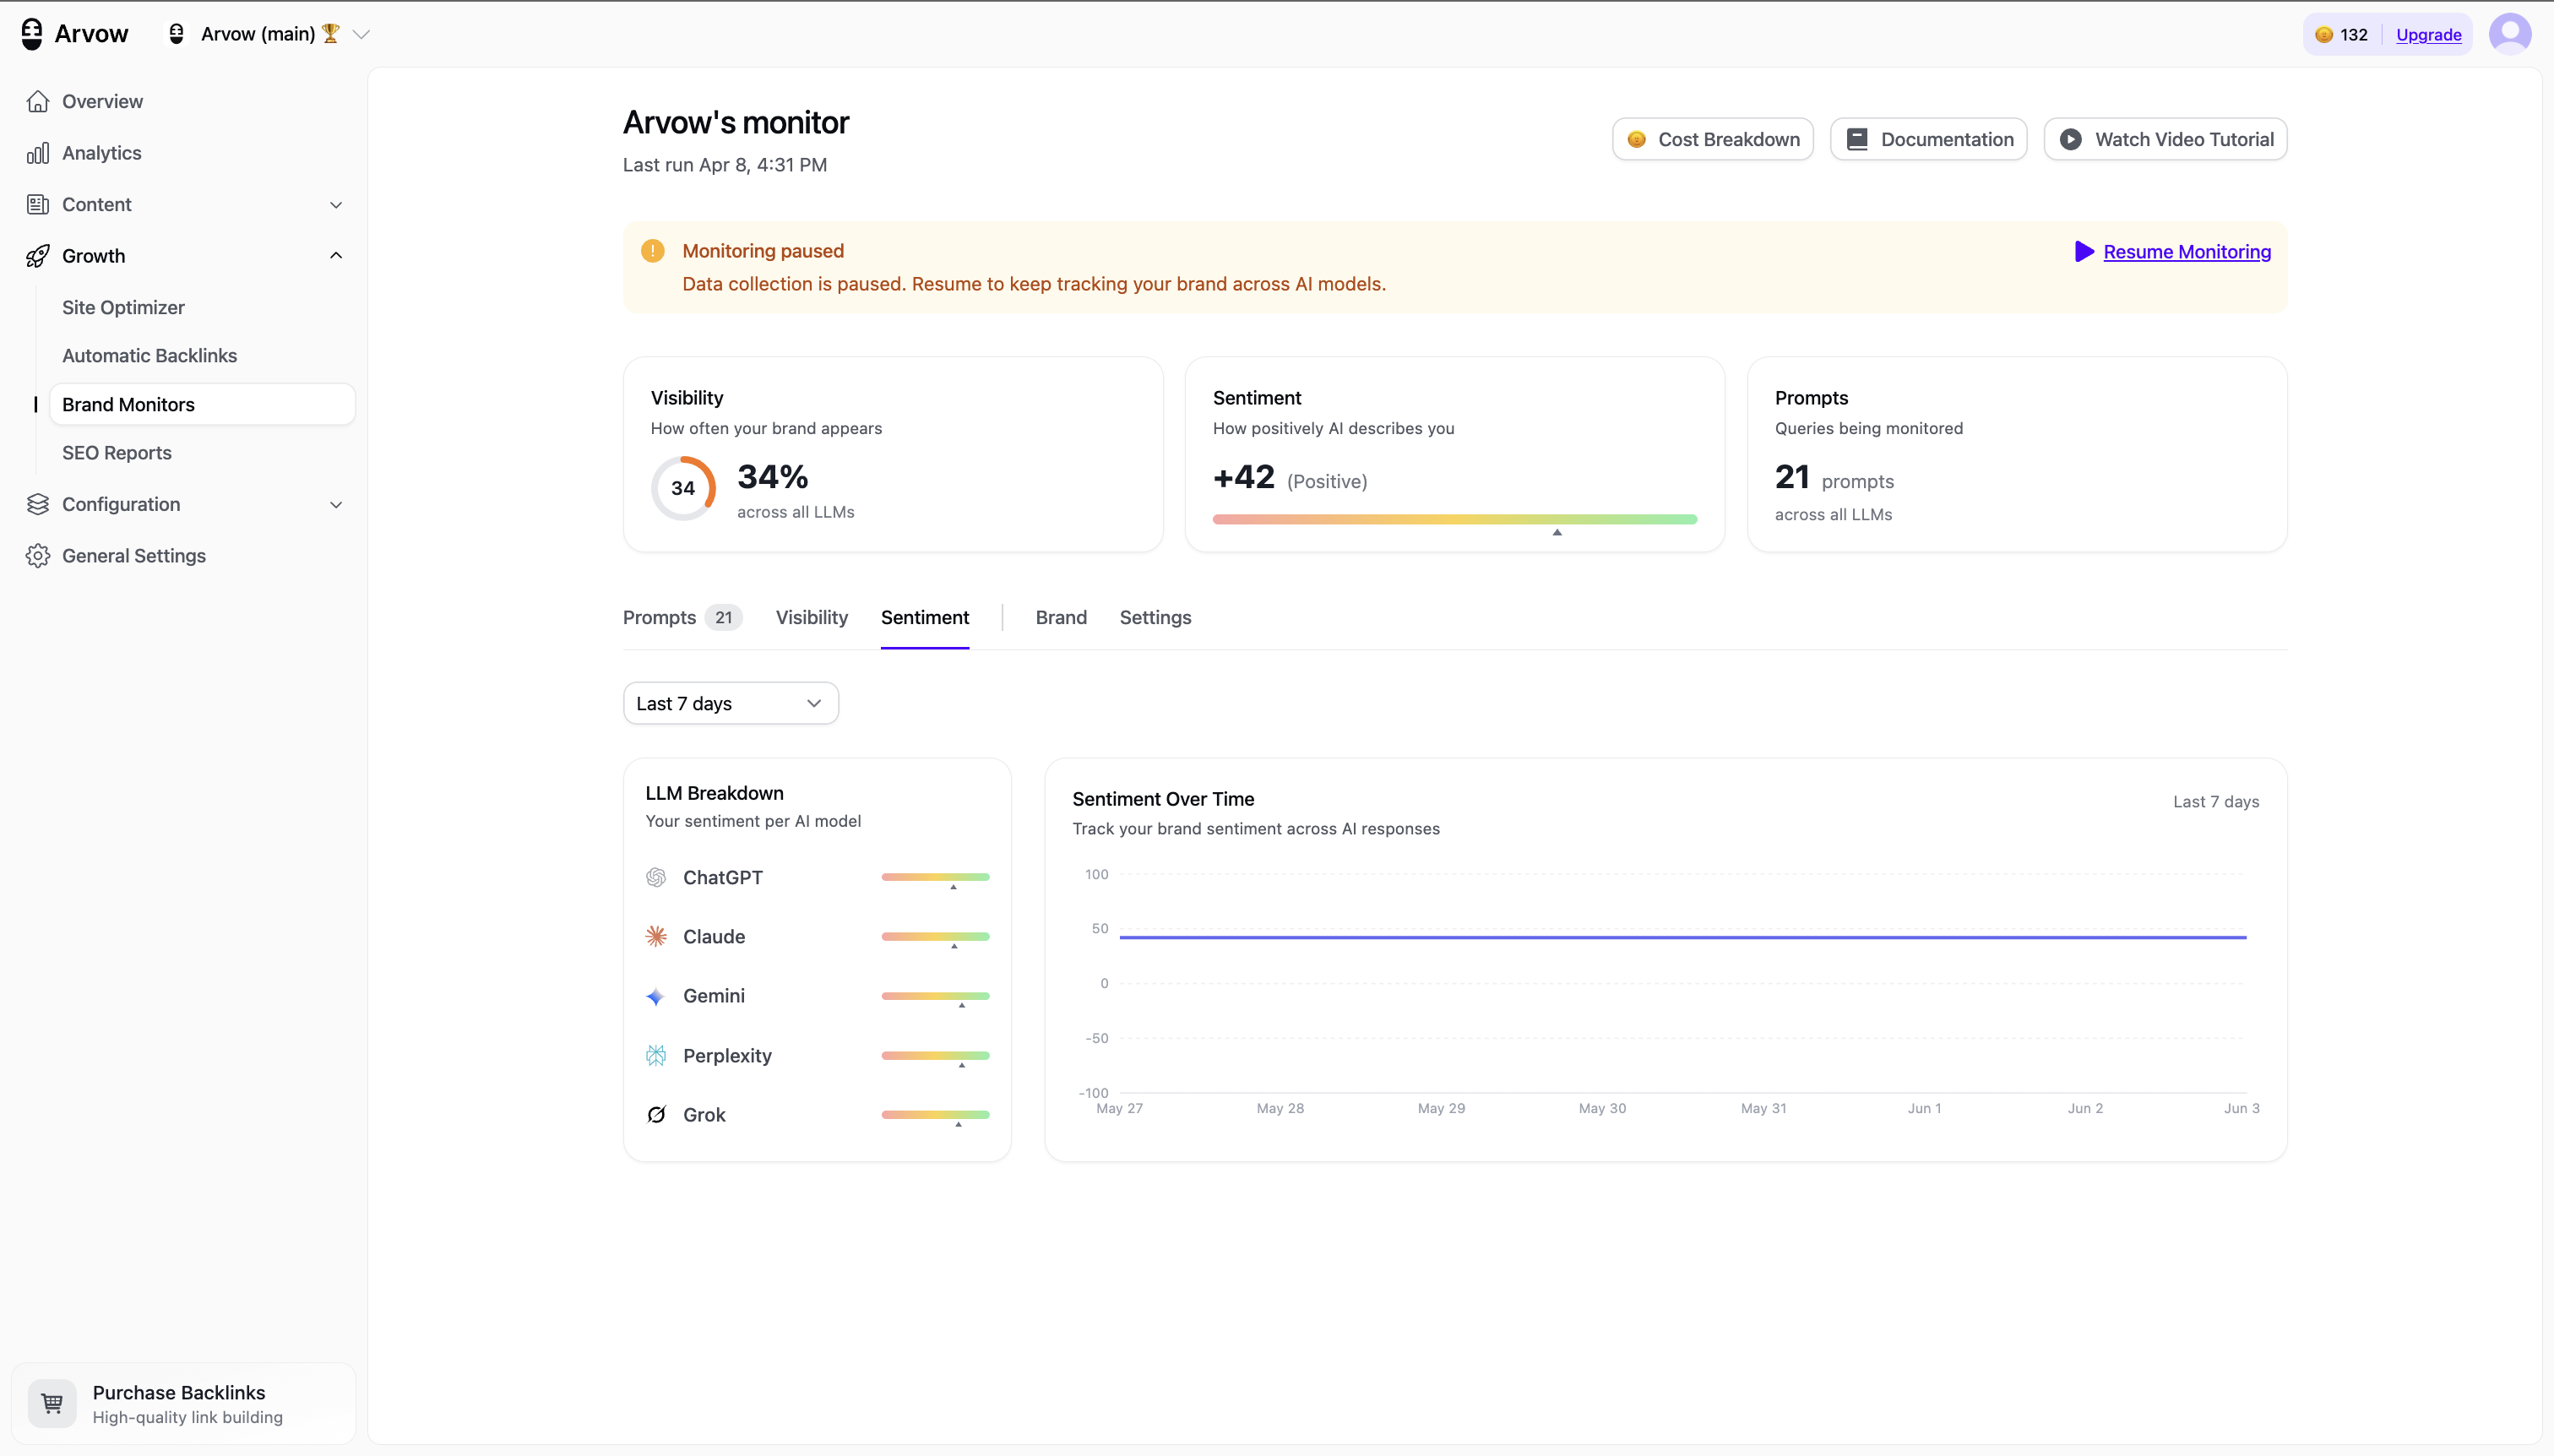Click the Grok logo icon
This screenshot has width=2554, height=1456.
tap(656, 1114)
